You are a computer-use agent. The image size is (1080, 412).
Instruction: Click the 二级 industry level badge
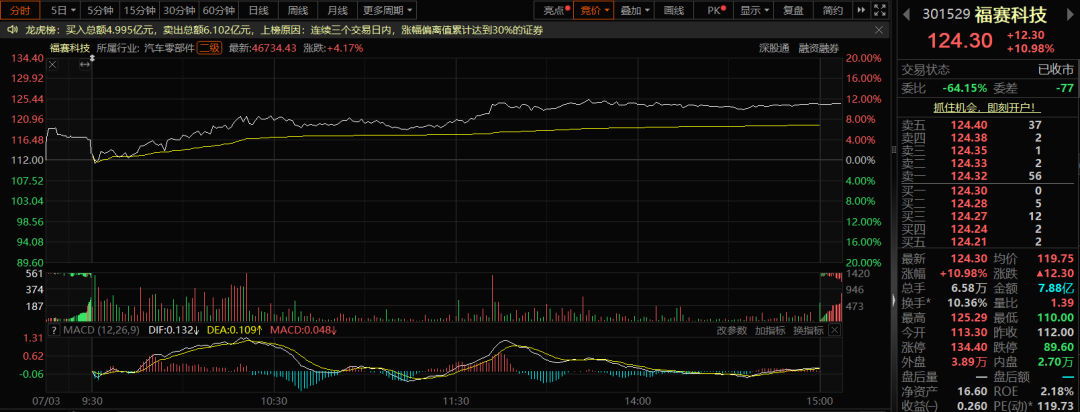pos(209,48)
